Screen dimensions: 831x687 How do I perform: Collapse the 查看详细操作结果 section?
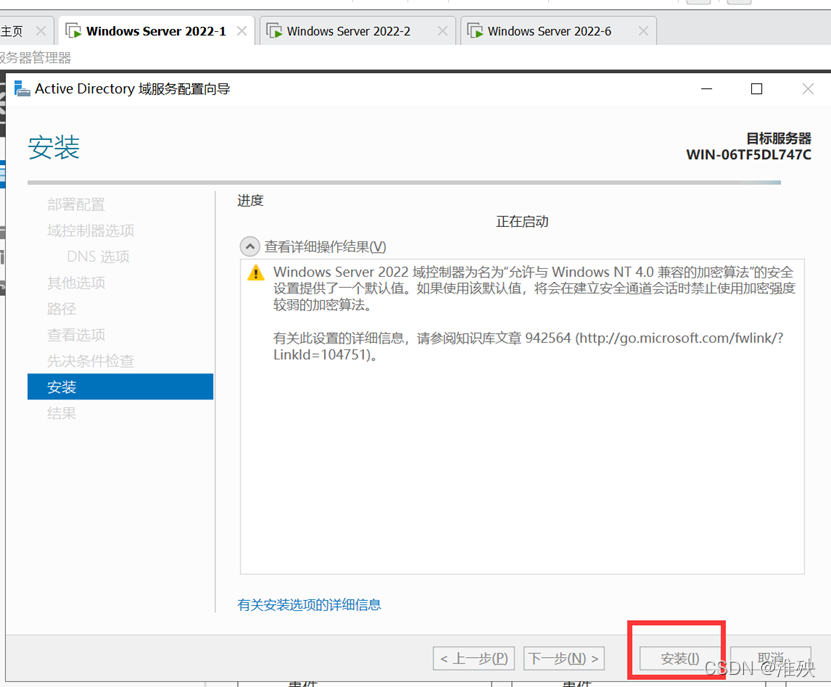pyautogui.click(x=250, y=246)
